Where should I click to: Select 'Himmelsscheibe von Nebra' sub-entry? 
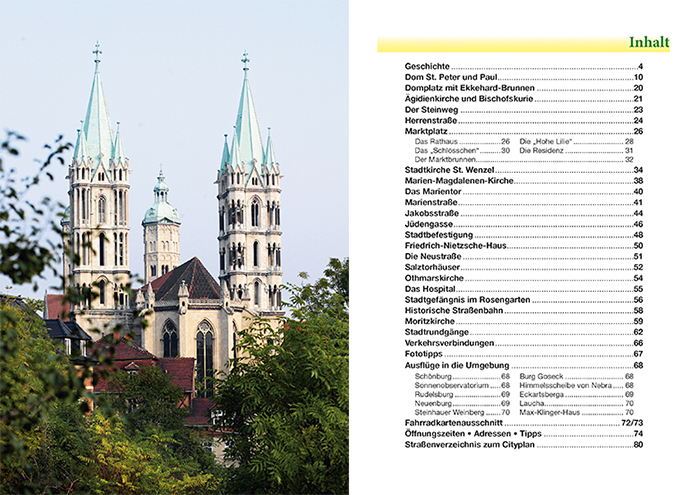pyautogui.click(x=576, y=385)
